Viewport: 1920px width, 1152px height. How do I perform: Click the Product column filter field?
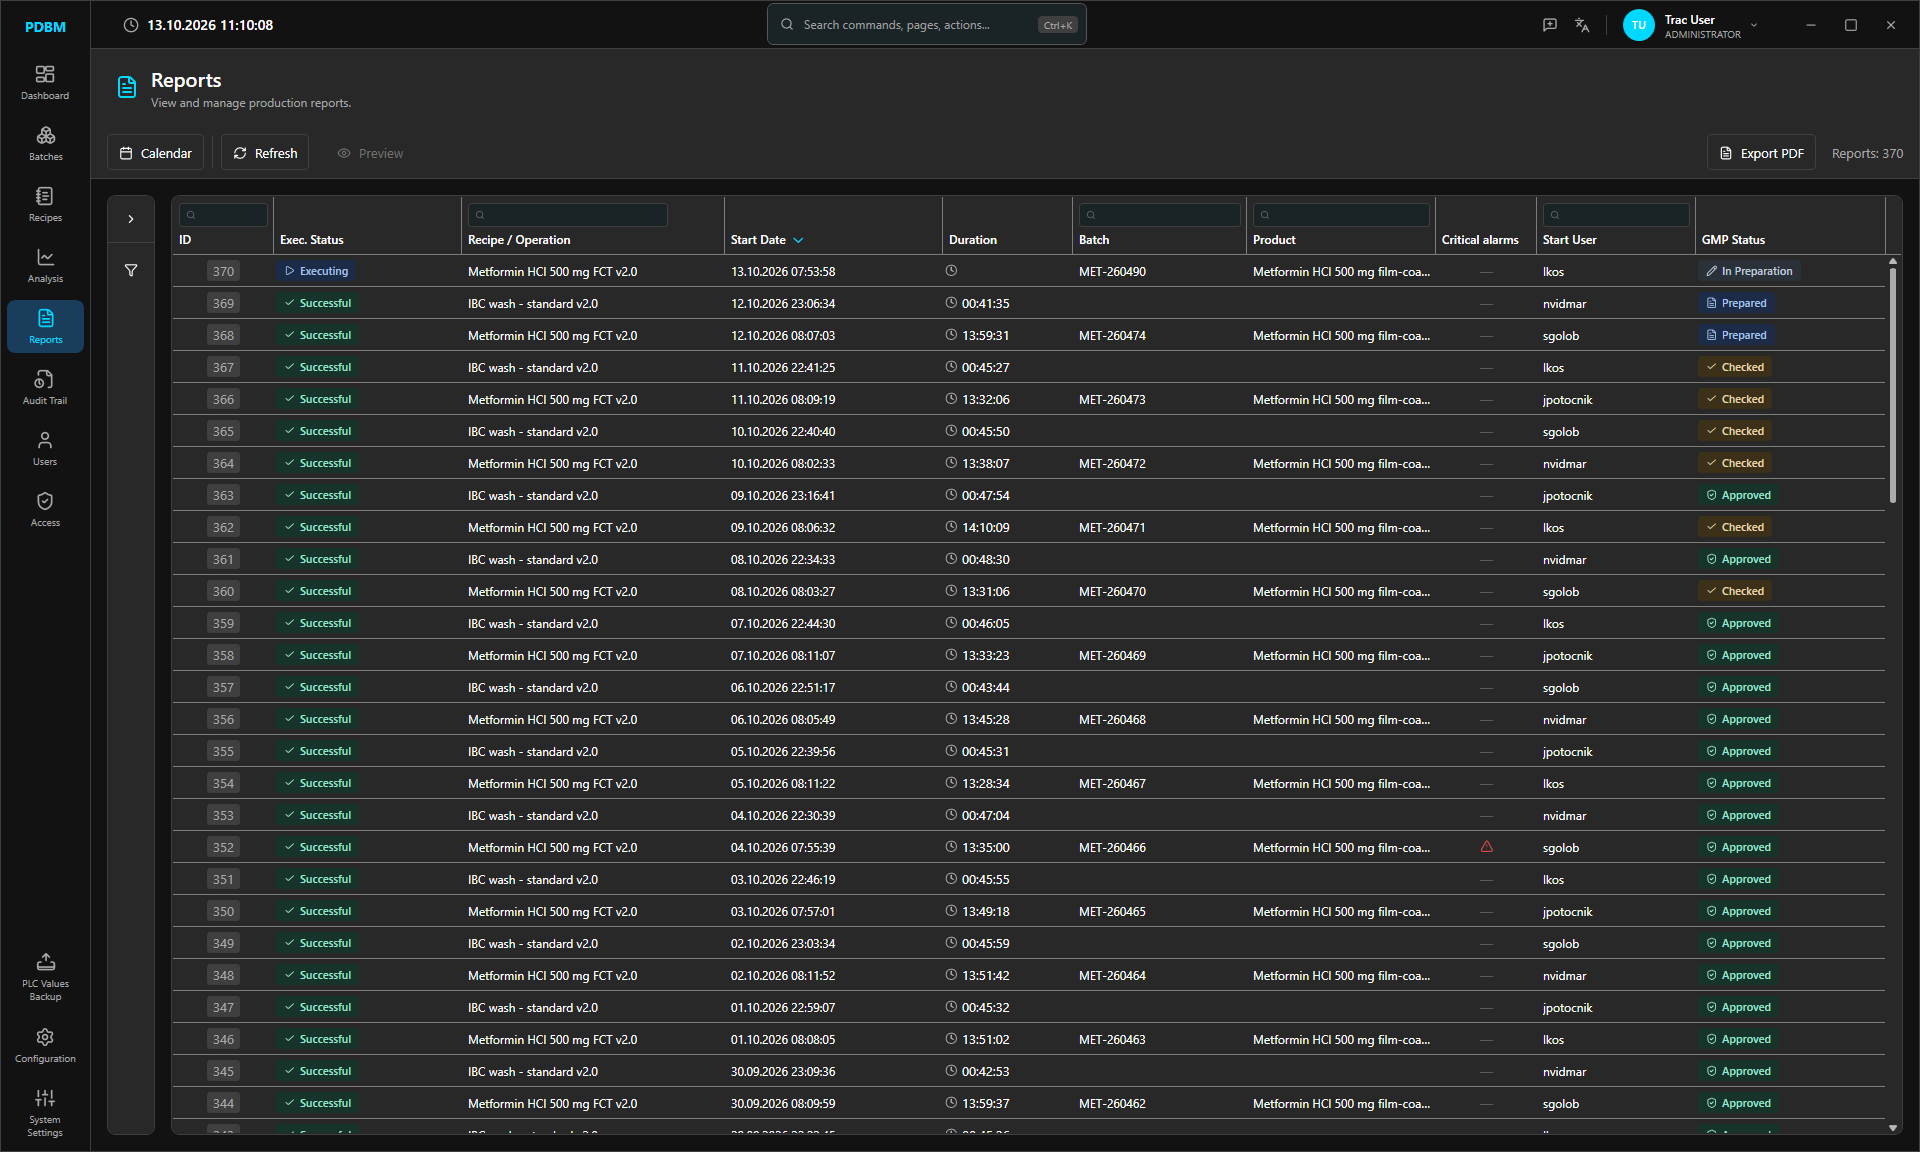pos(1341,215)
